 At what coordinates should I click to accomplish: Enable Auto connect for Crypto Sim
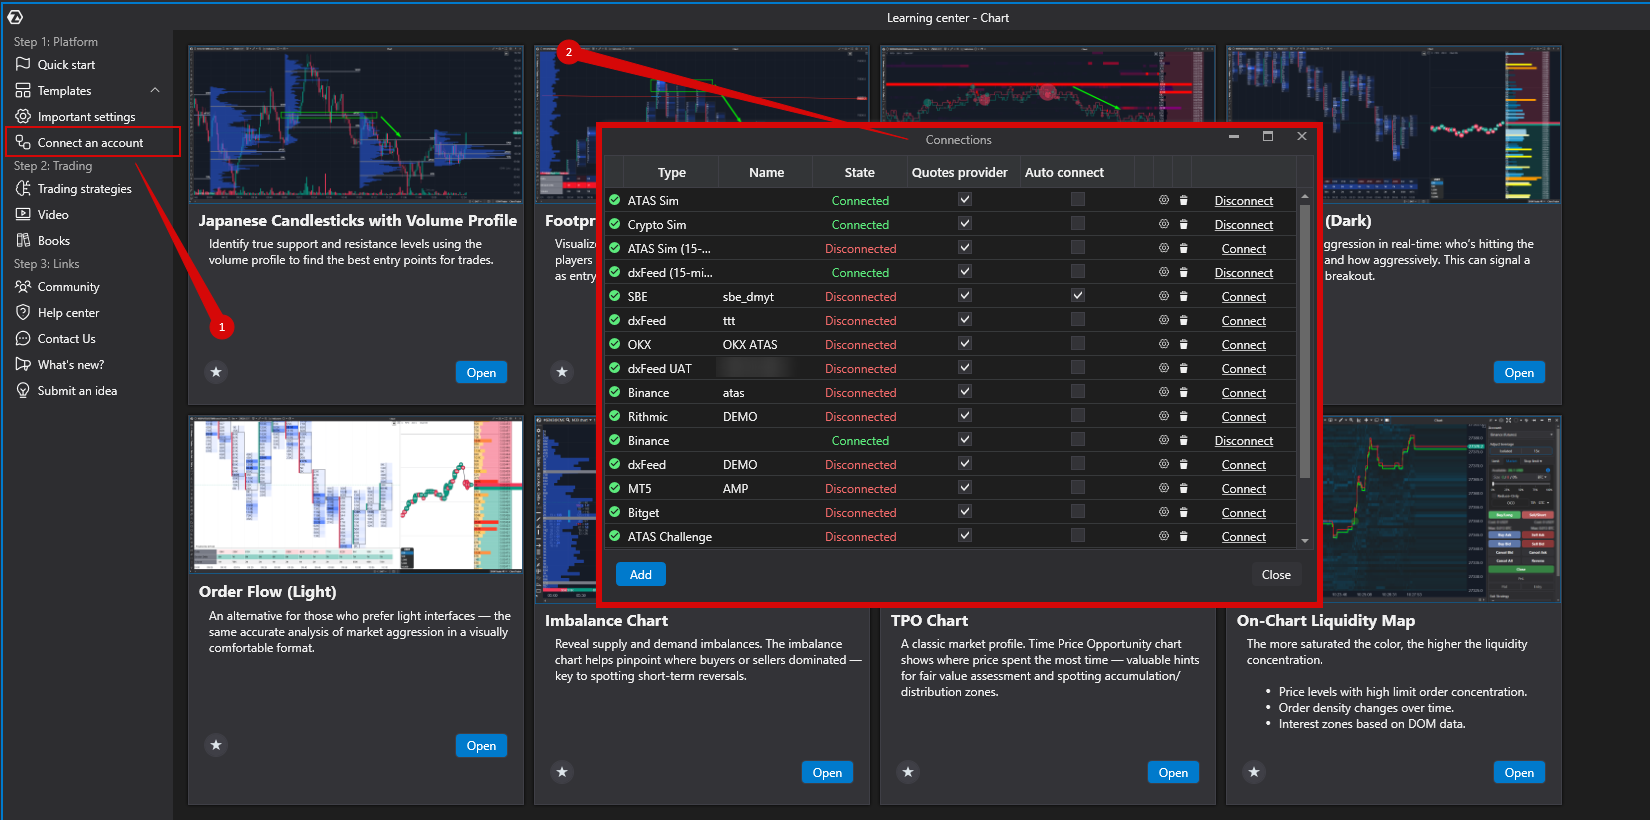point(1077,223)
